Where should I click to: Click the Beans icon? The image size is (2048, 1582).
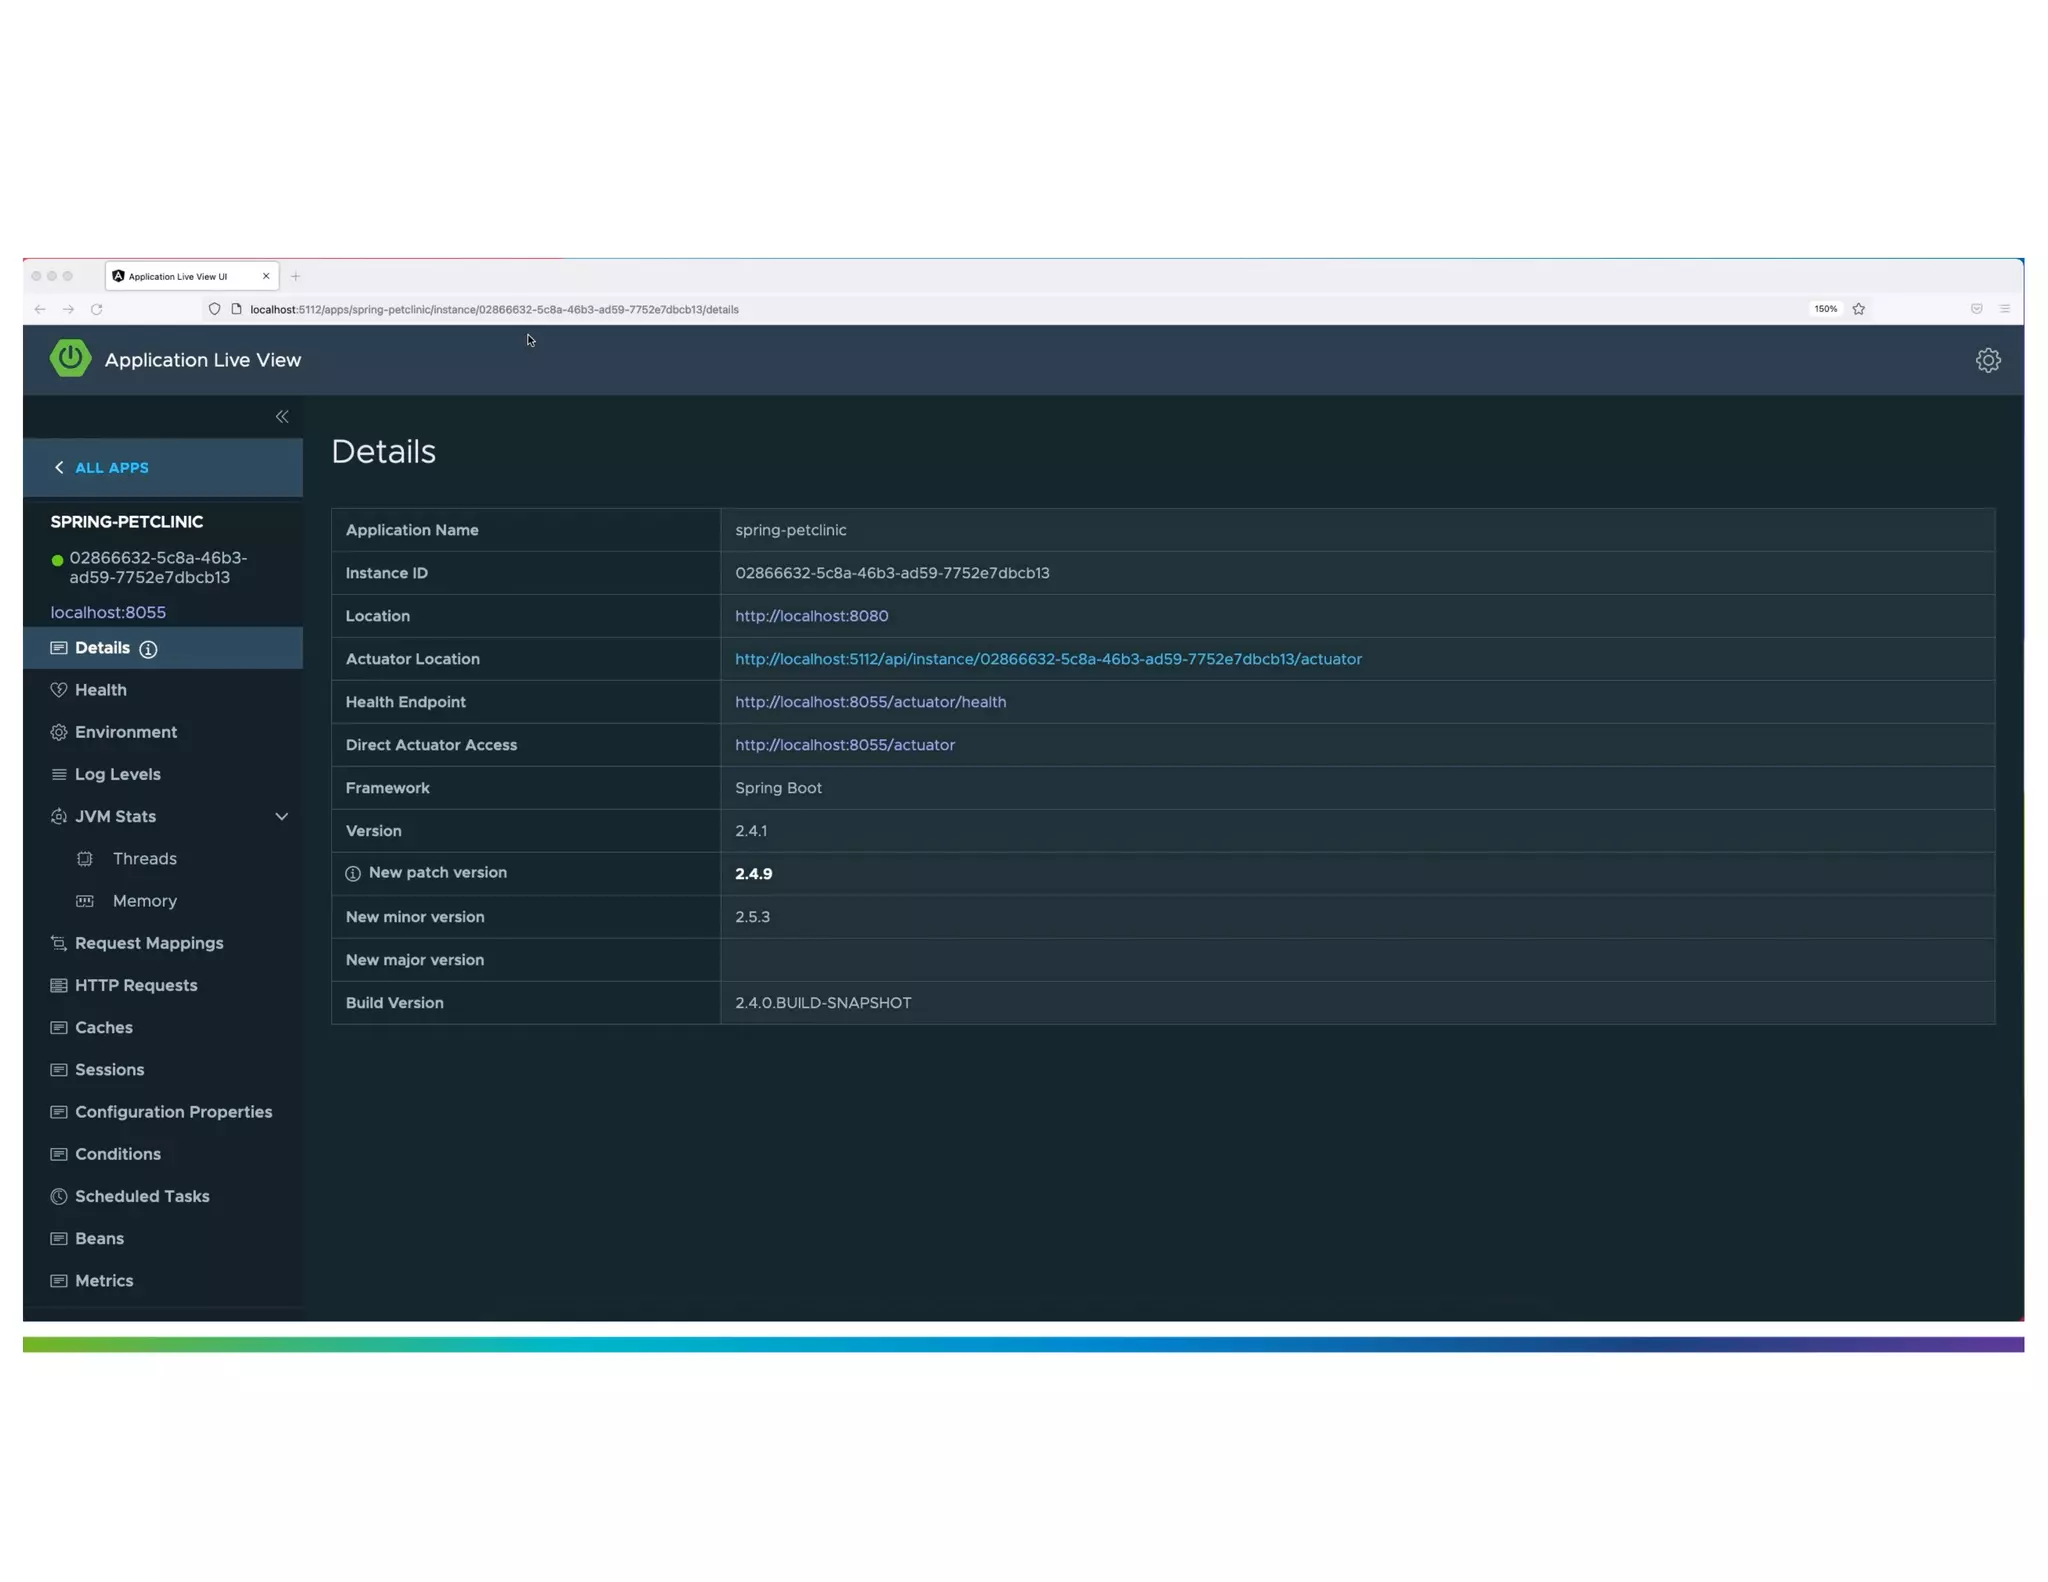coord(59,1238)
